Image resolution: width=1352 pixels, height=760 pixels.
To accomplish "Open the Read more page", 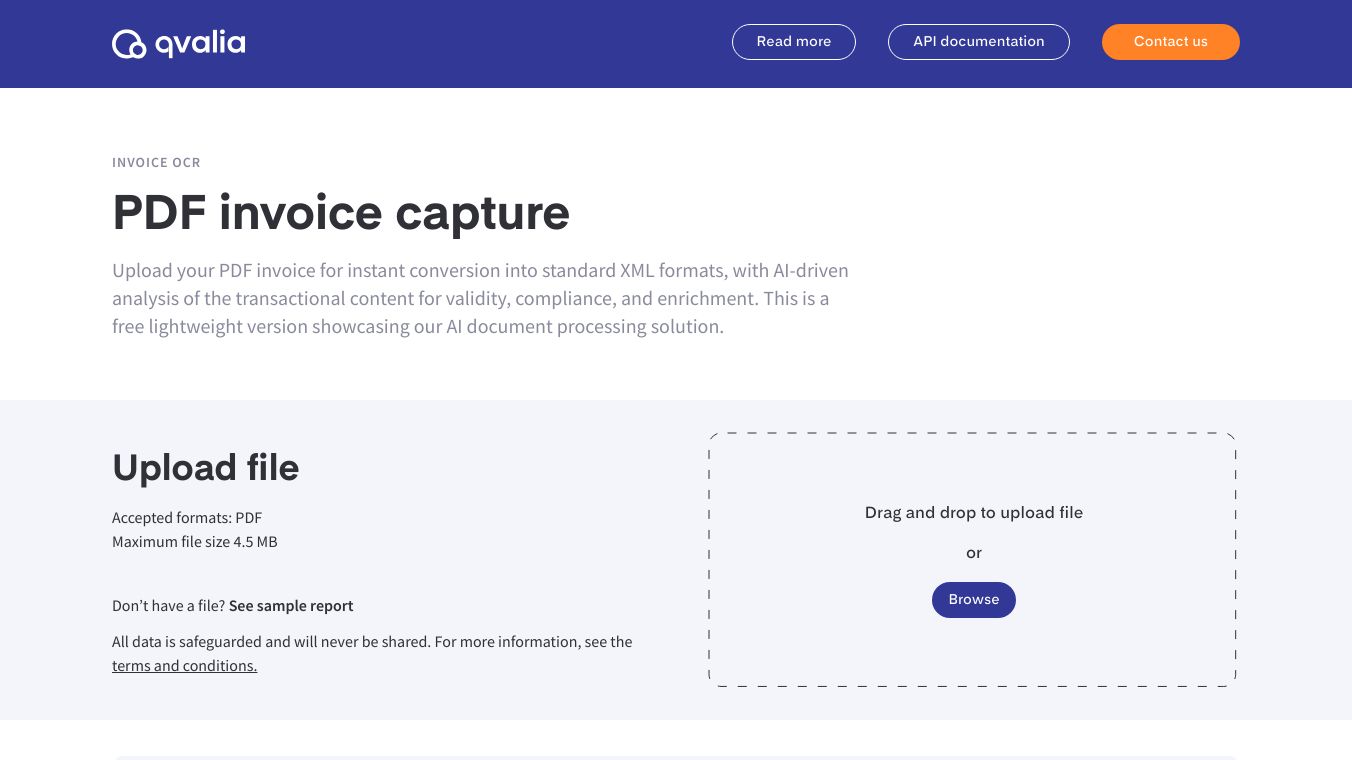I will coord(793,42).
